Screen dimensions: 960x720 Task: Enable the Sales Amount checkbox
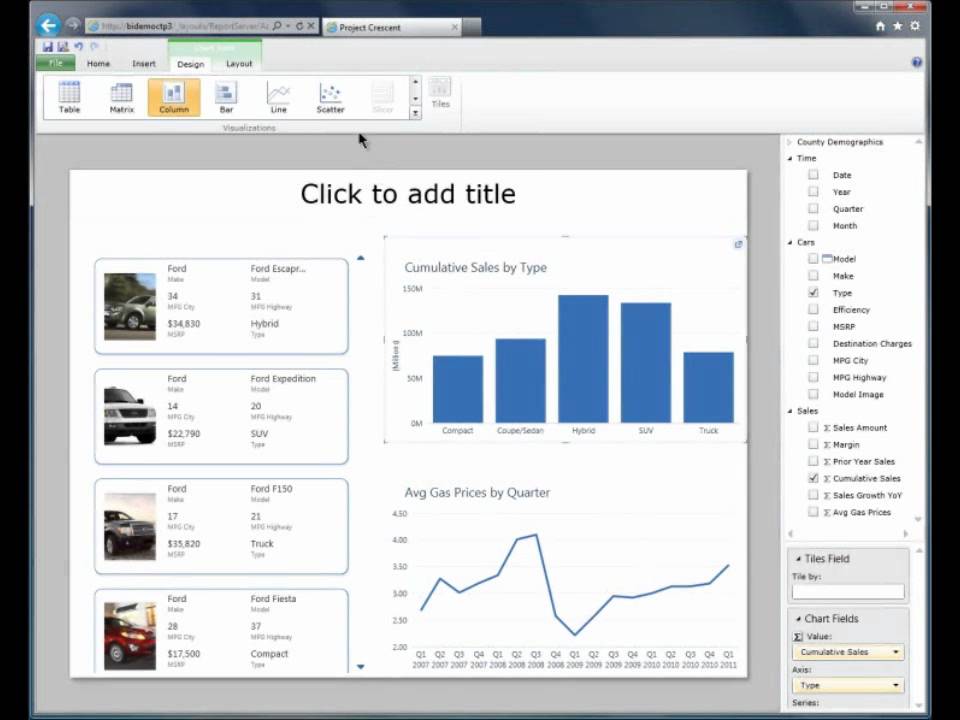click(x=813, y=427)
